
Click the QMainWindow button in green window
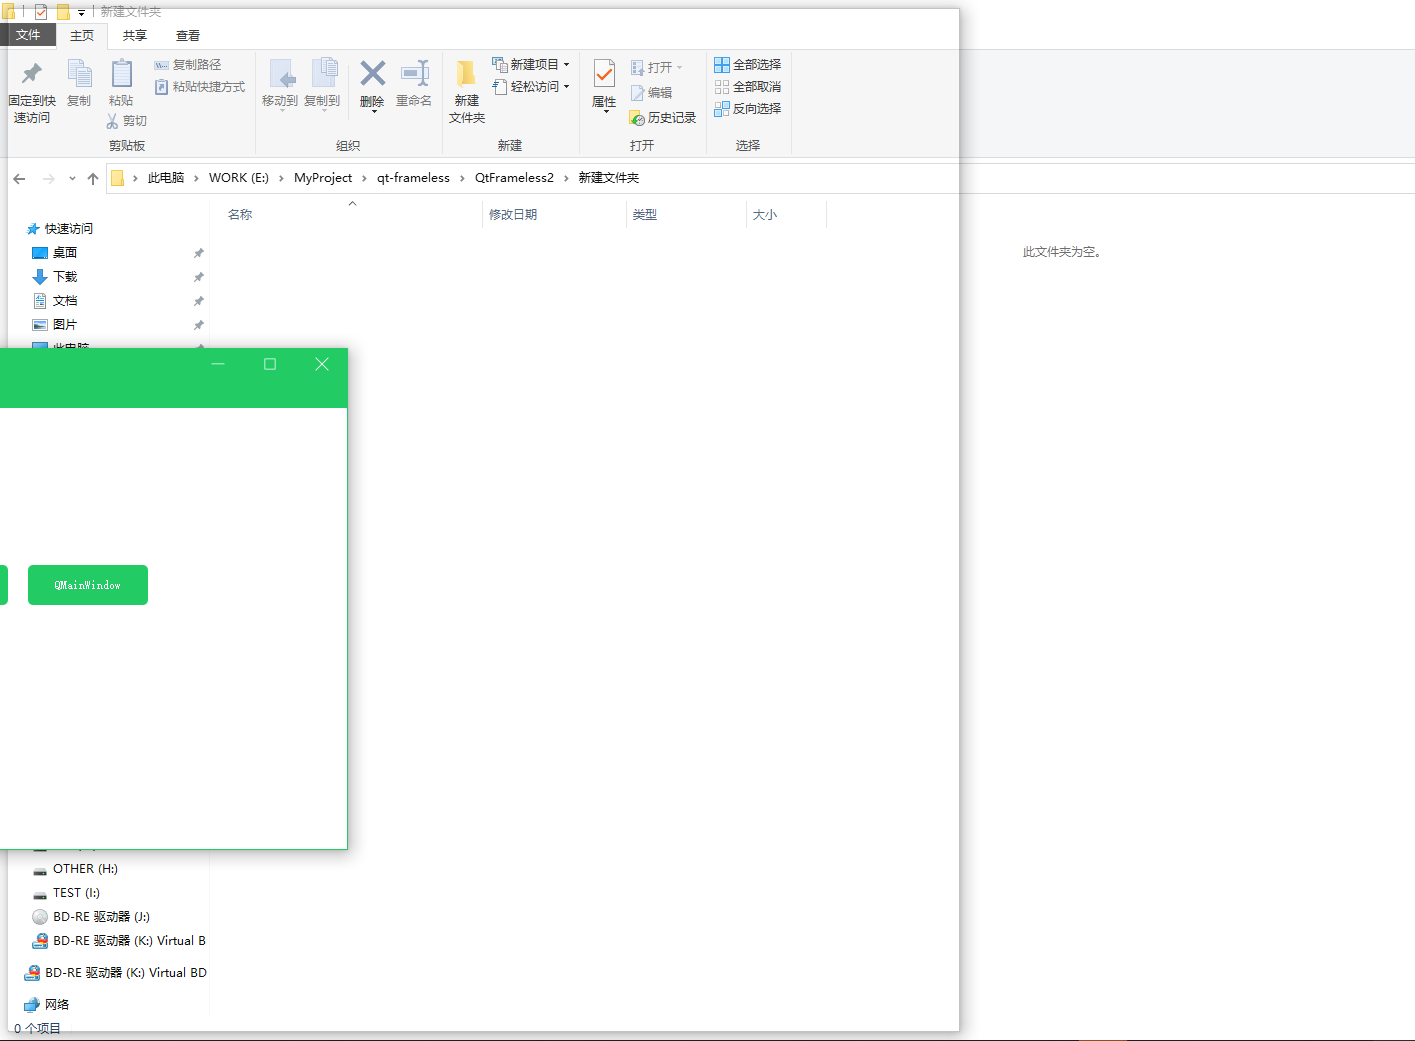pos(87,585)
